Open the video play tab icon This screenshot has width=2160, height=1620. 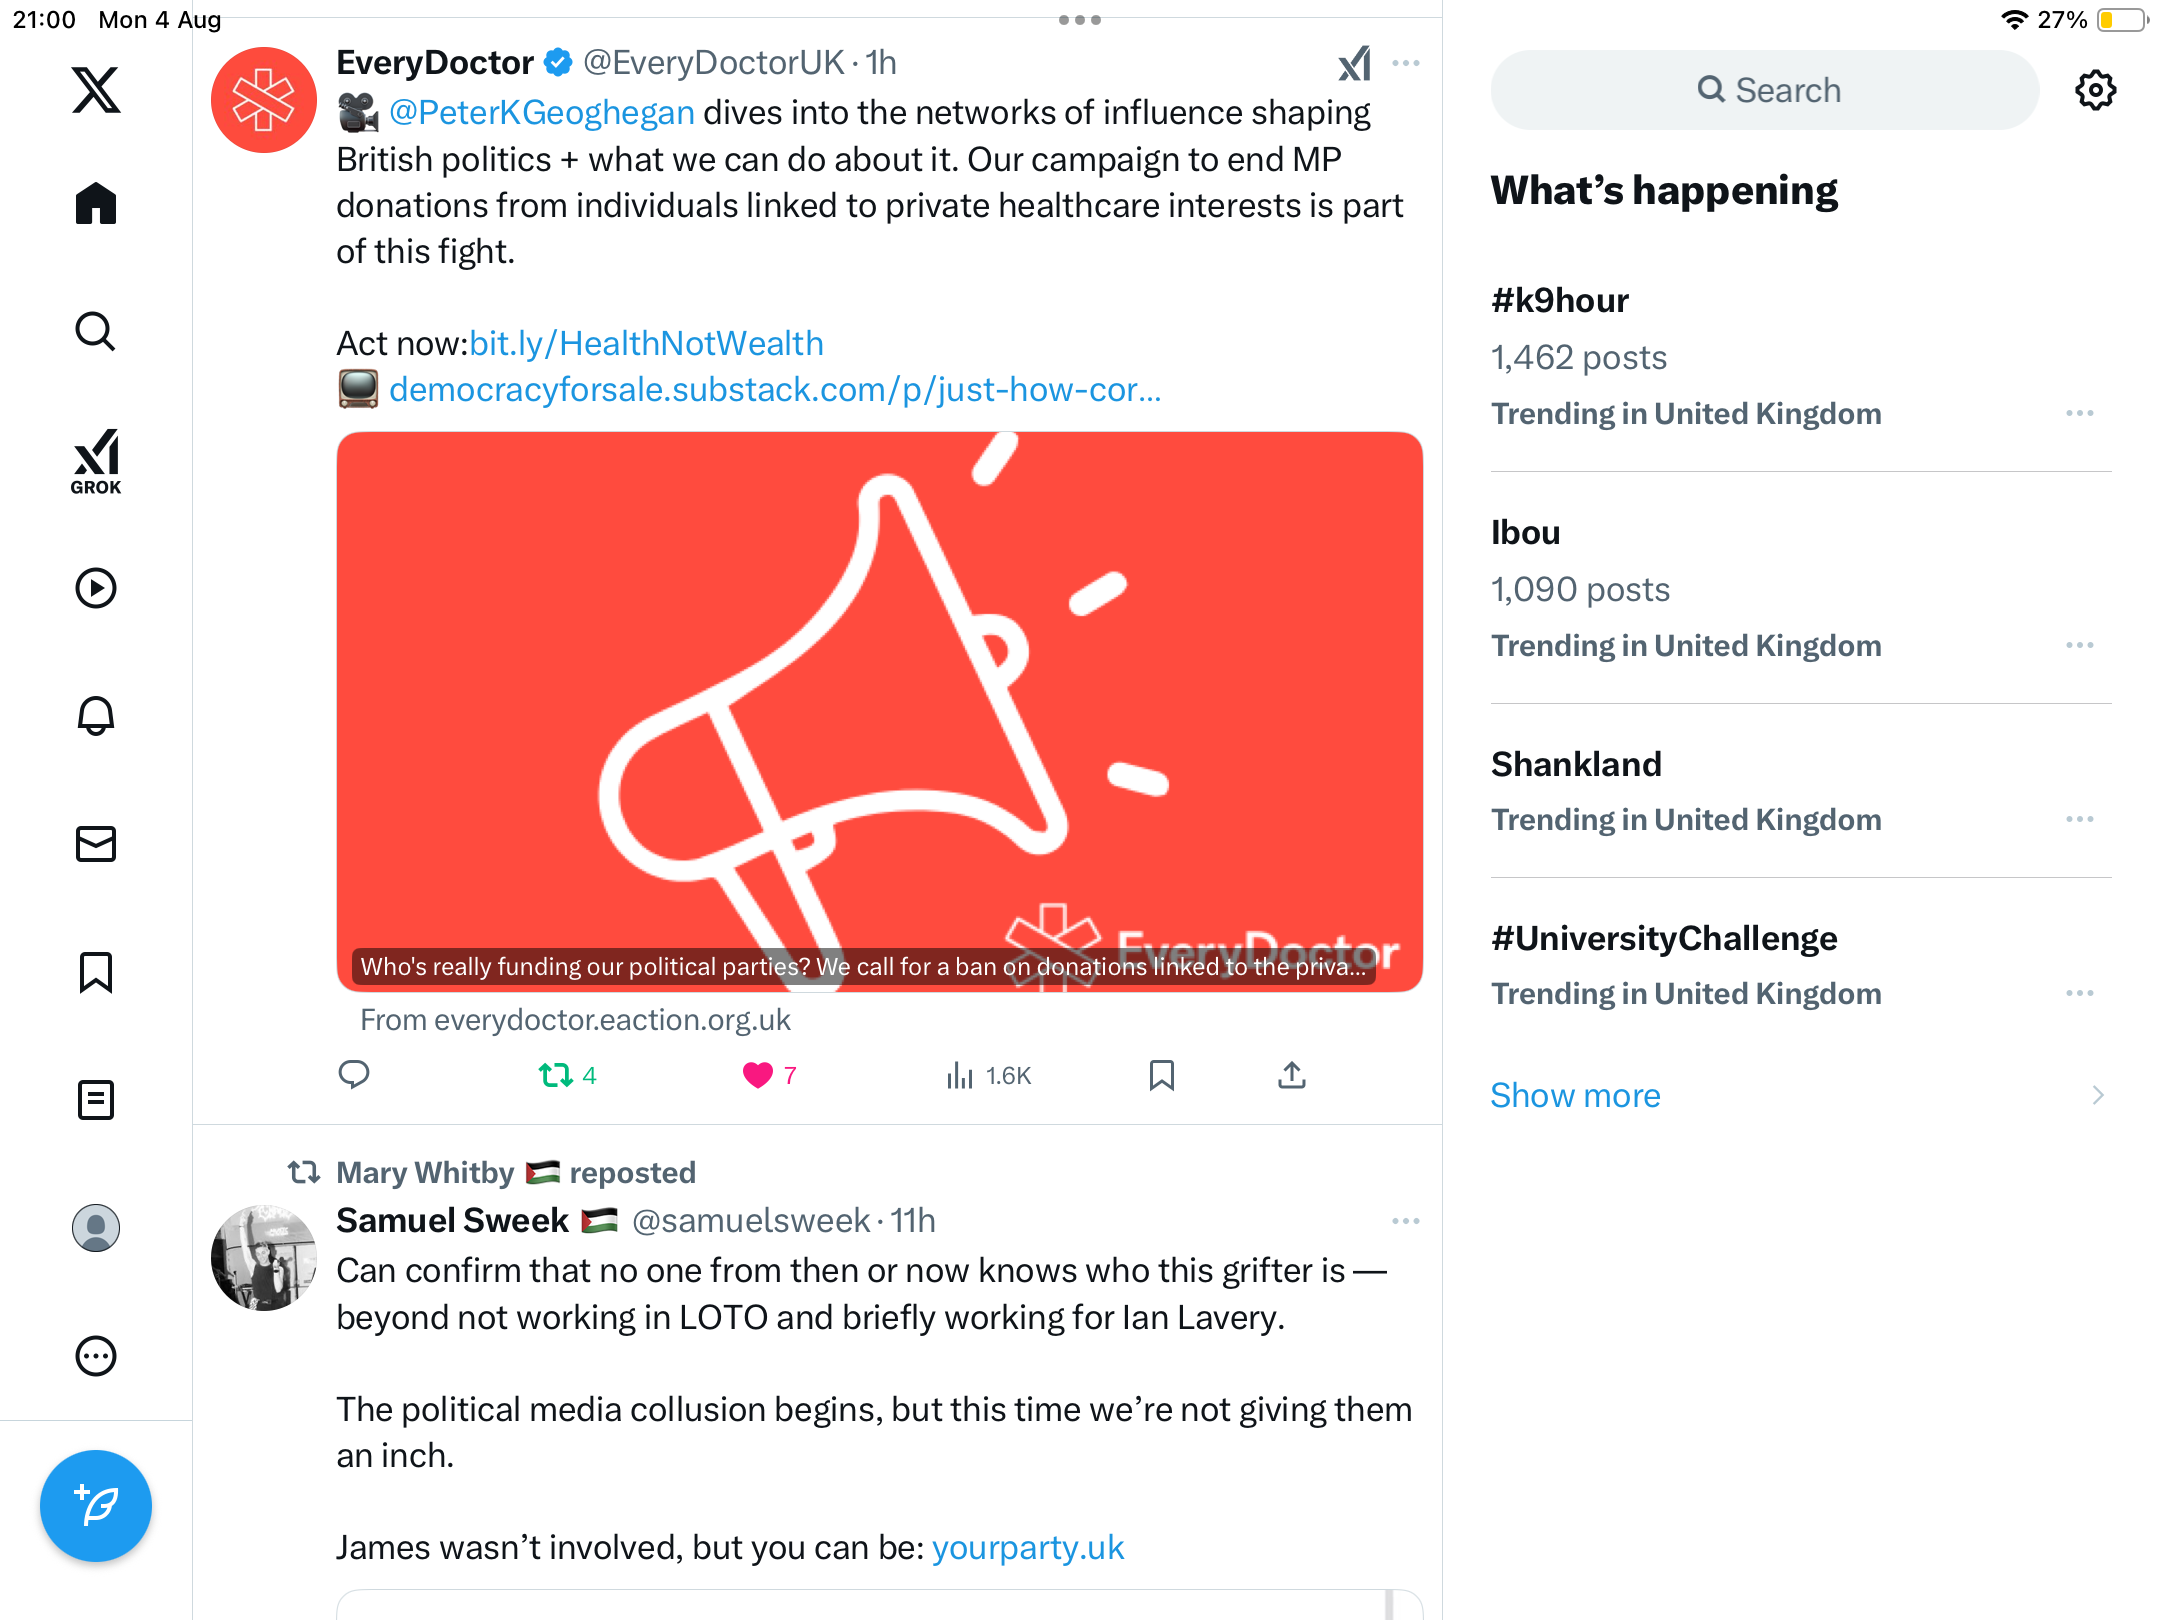click(x=96, y=588)
